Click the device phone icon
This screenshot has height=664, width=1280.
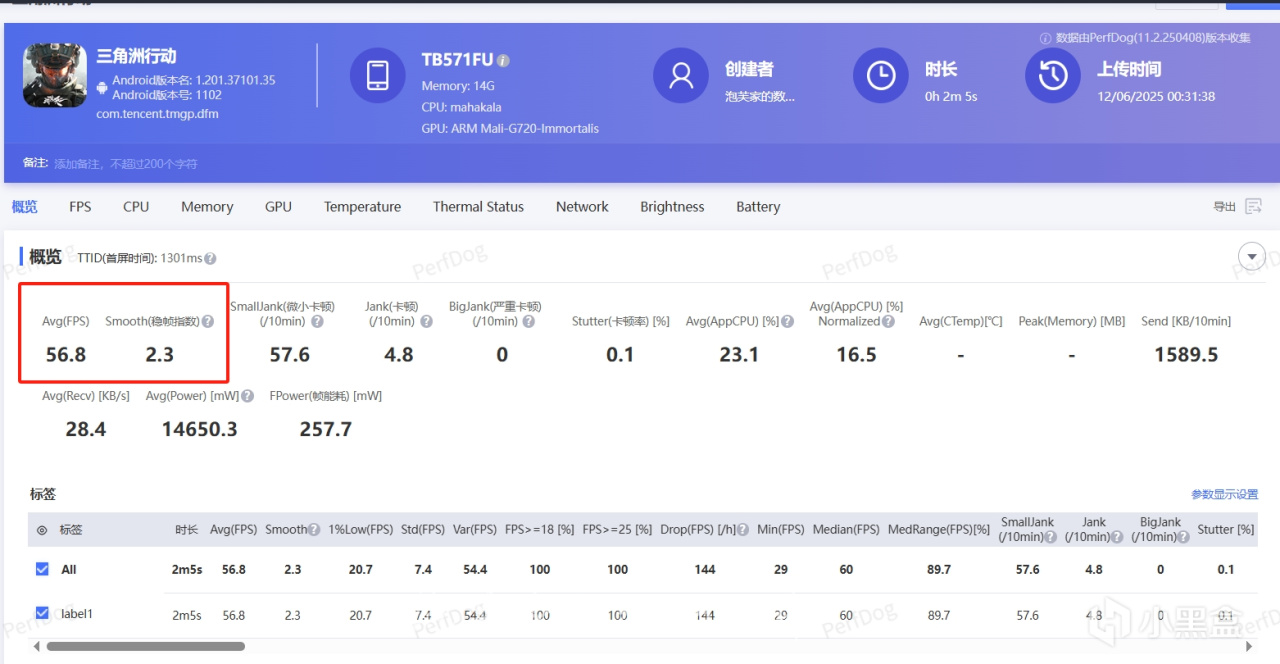tap(378, 75)
